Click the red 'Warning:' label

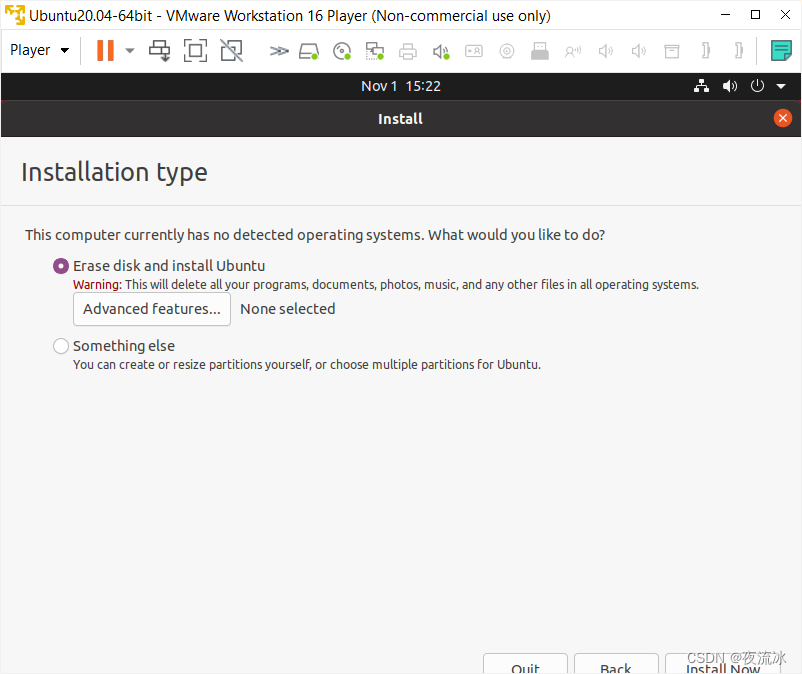(97, 284)
